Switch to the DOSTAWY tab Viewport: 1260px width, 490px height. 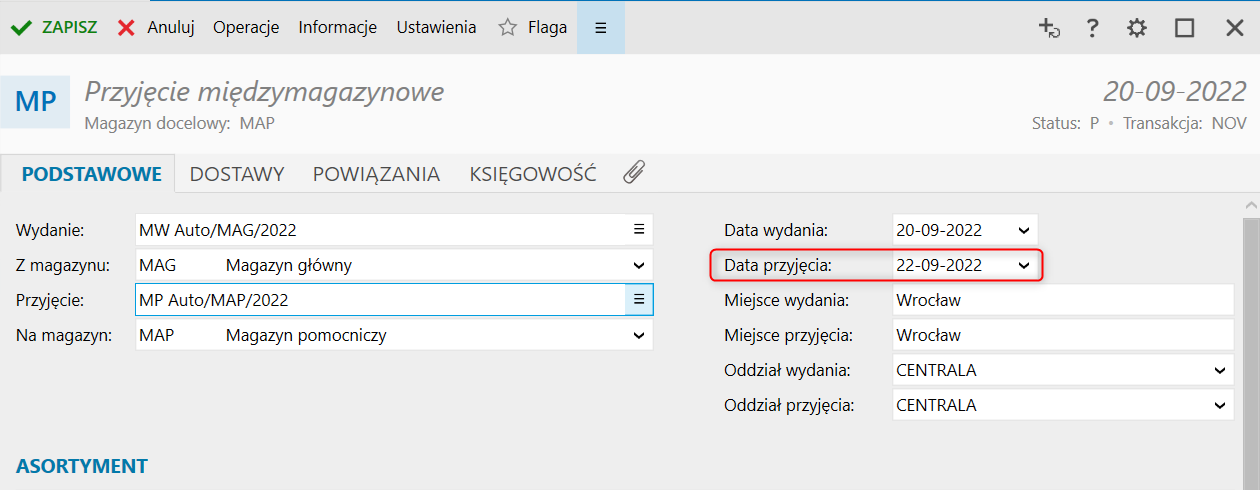[237, 174]
